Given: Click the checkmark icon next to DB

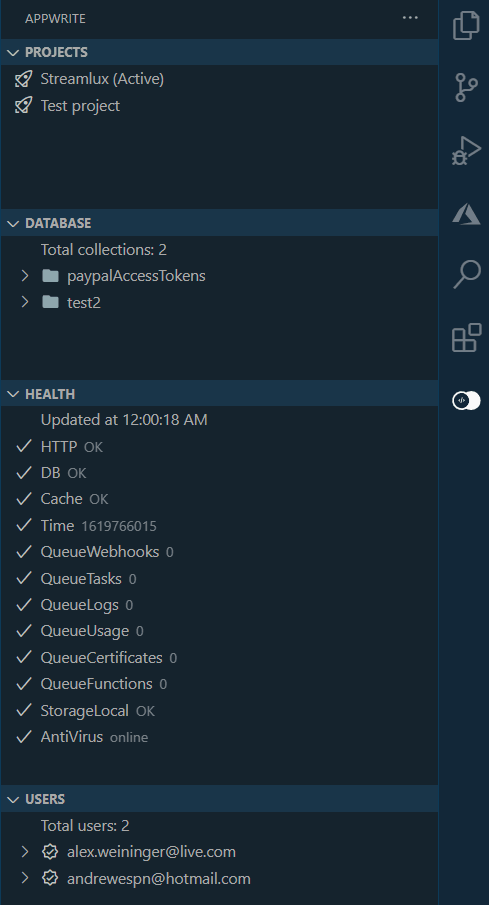Looking at the screenshot, I should (24, 473).
